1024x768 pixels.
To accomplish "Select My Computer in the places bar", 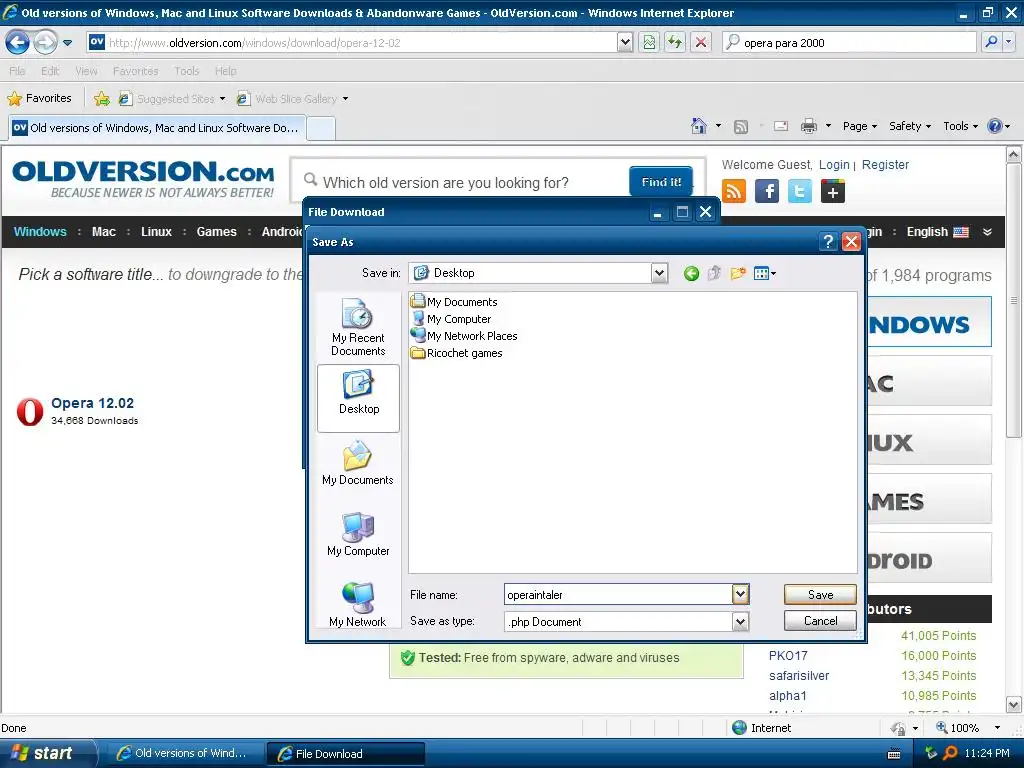I will pos(358,534).
